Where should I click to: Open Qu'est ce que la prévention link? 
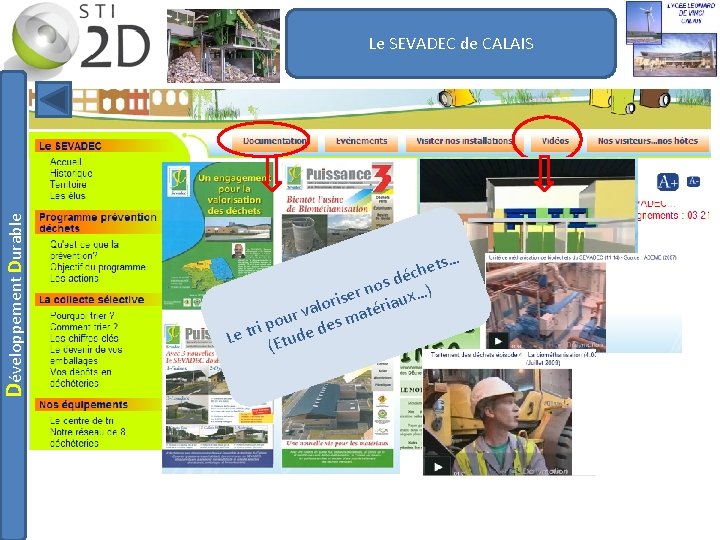[84, 250]
